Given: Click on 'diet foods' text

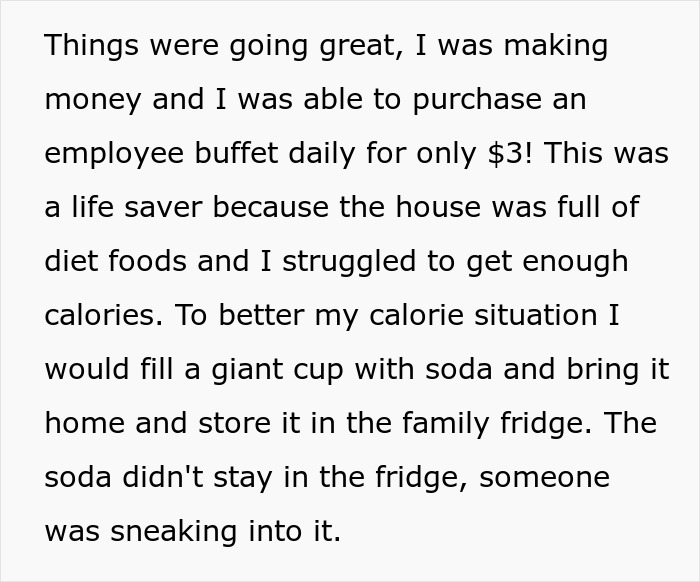Looking at the screenshot, I should (x=116, y=261).
